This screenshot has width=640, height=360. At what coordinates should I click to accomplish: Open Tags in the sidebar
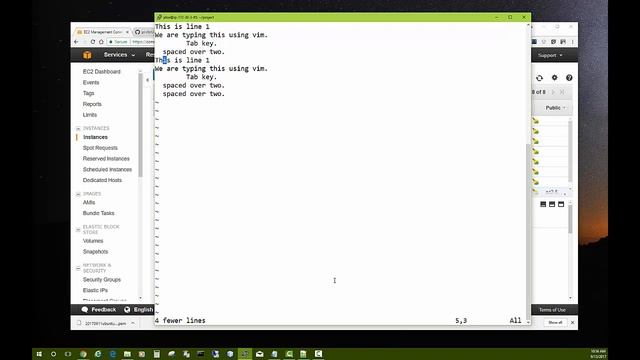(x=88, y=93)
